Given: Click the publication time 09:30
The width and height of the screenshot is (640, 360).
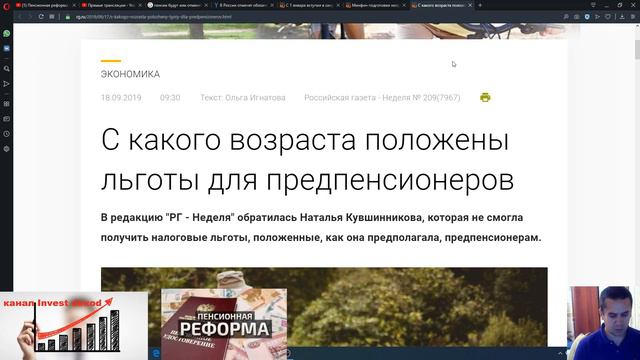Looking at the screenshot, I should (x=170, y=98).
